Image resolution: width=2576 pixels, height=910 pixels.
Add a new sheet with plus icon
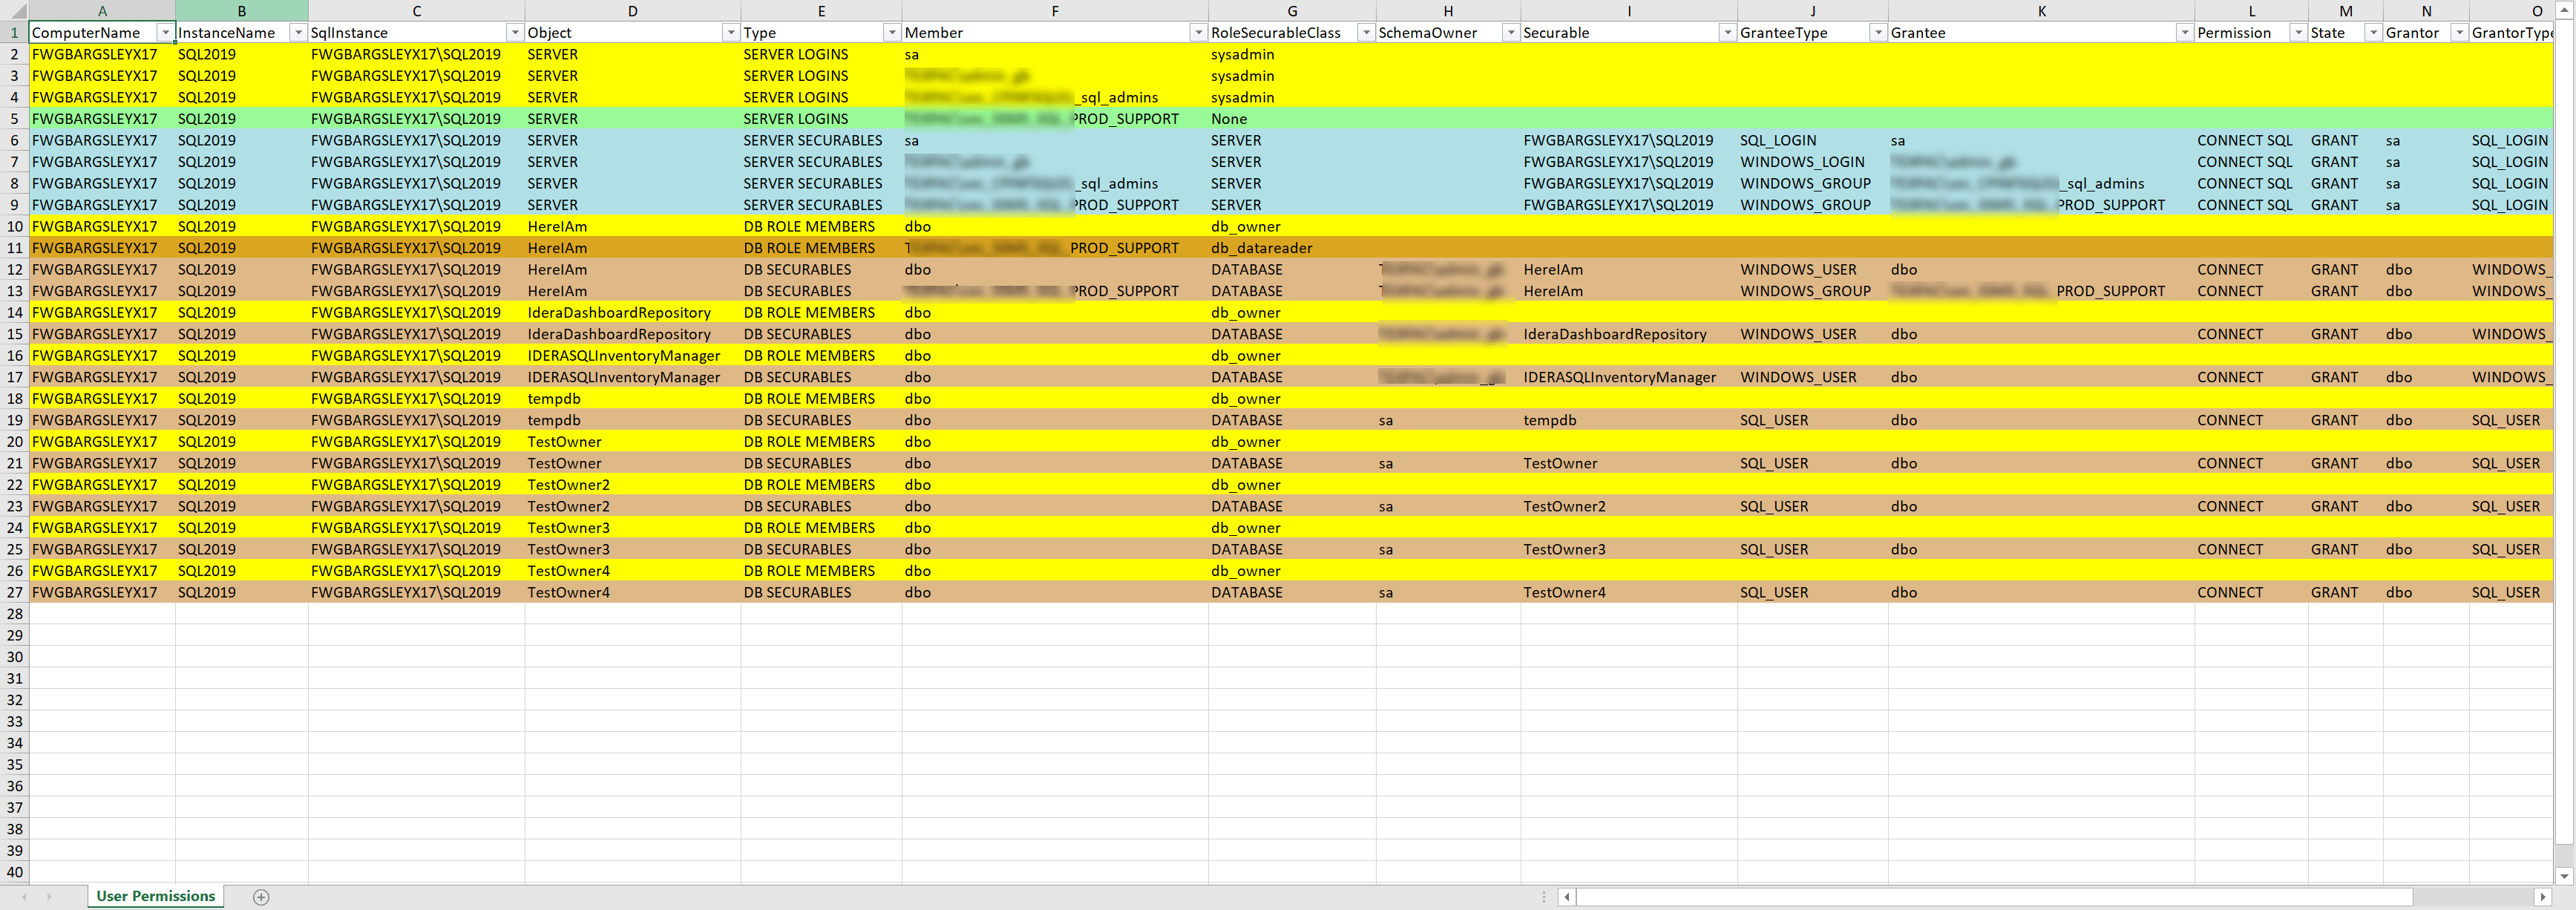261,897
